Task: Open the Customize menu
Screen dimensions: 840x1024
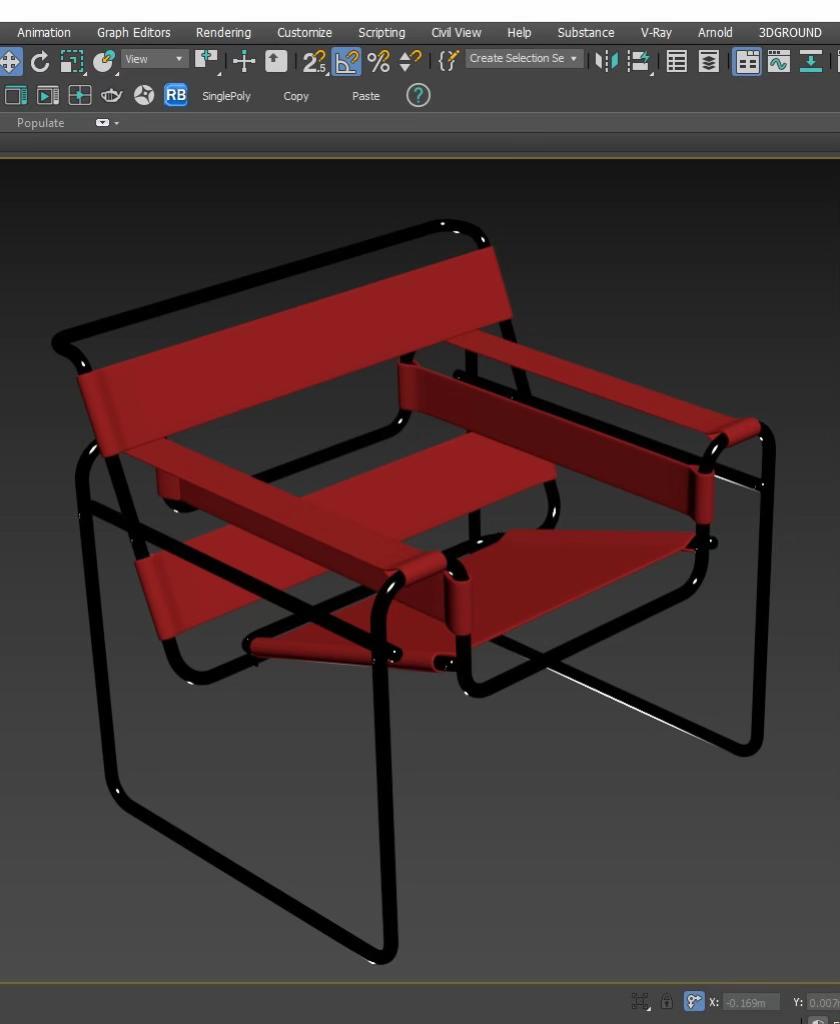Action: click(304, 33)
